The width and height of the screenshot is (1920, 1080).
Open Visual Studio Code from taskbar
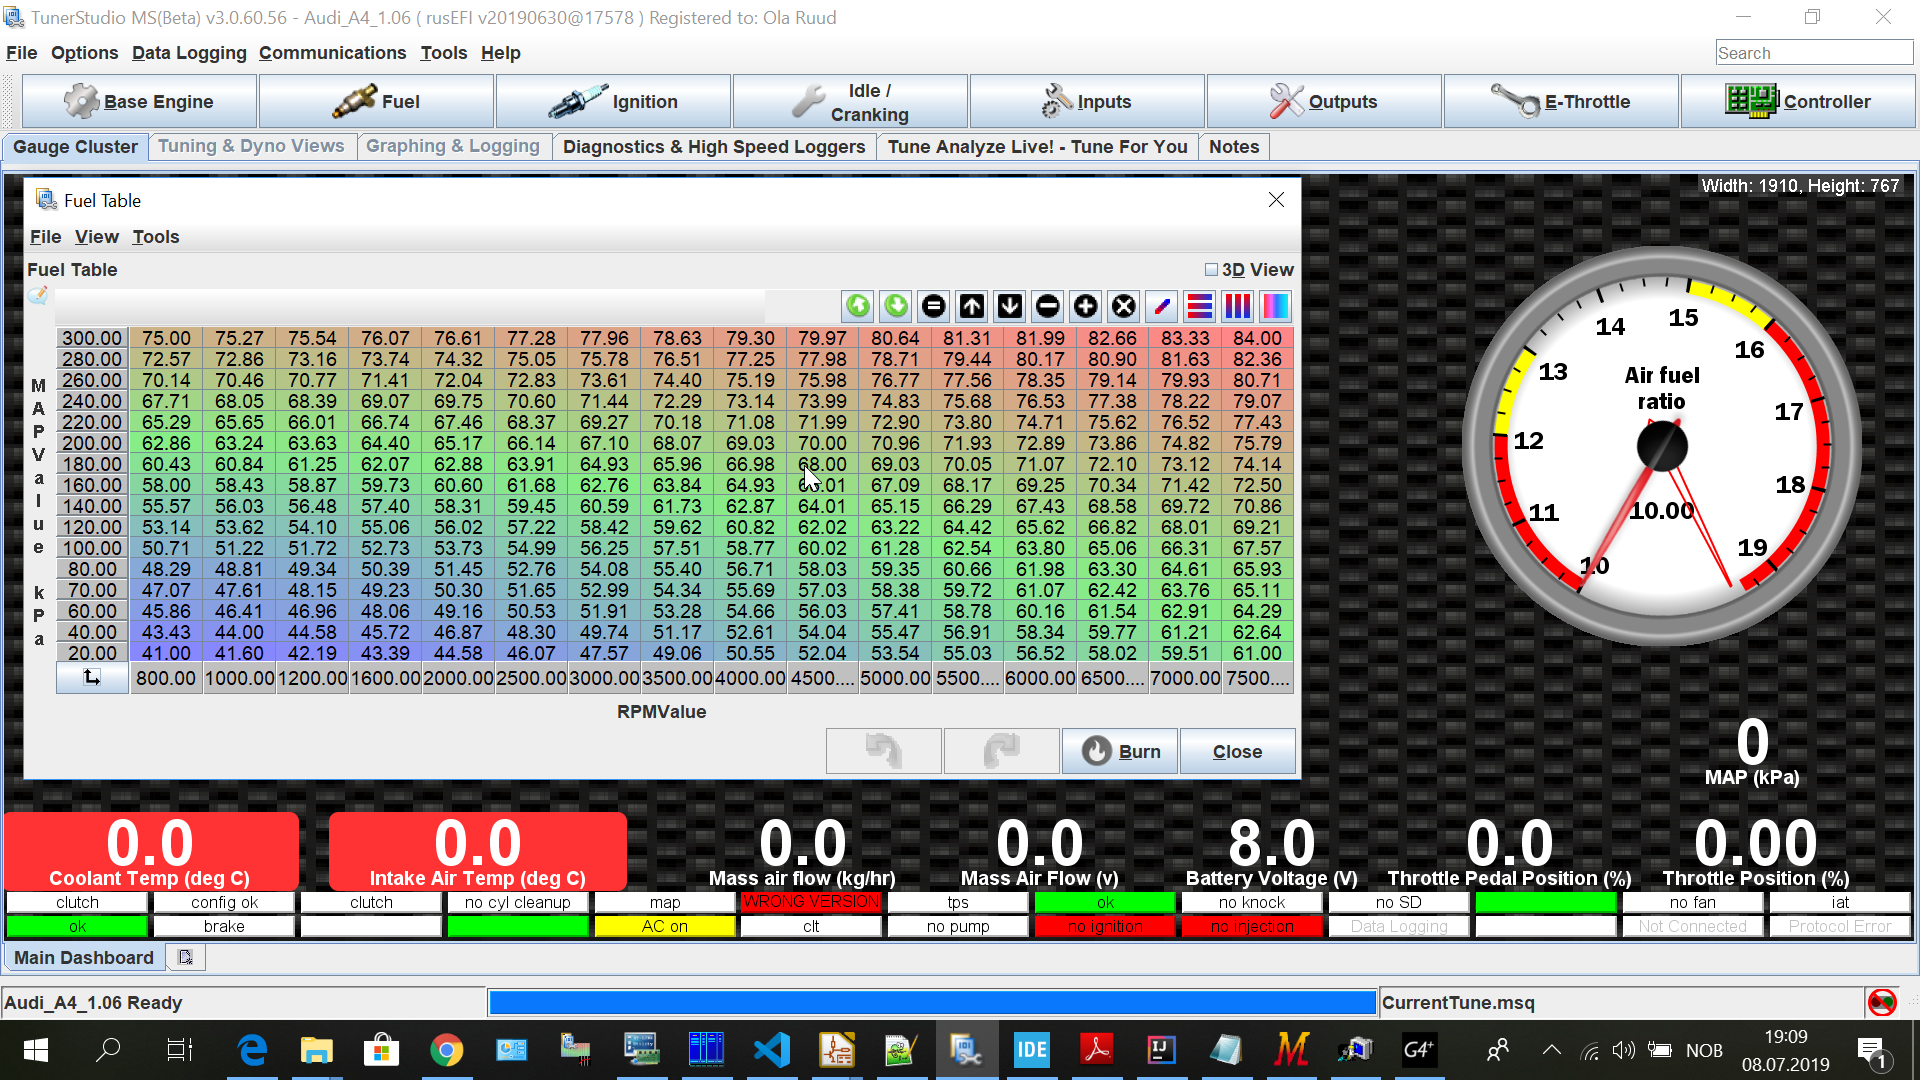coord(771,1050)
